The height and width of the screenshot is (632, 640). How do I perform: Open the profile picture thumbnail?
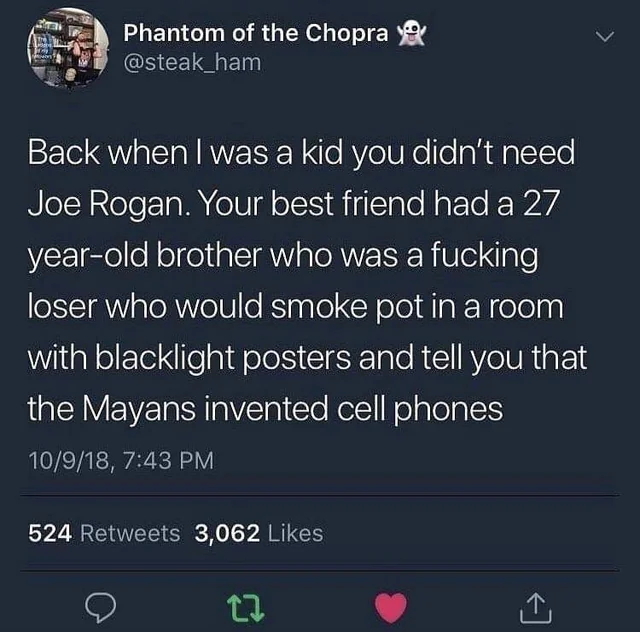coord(68,48)
